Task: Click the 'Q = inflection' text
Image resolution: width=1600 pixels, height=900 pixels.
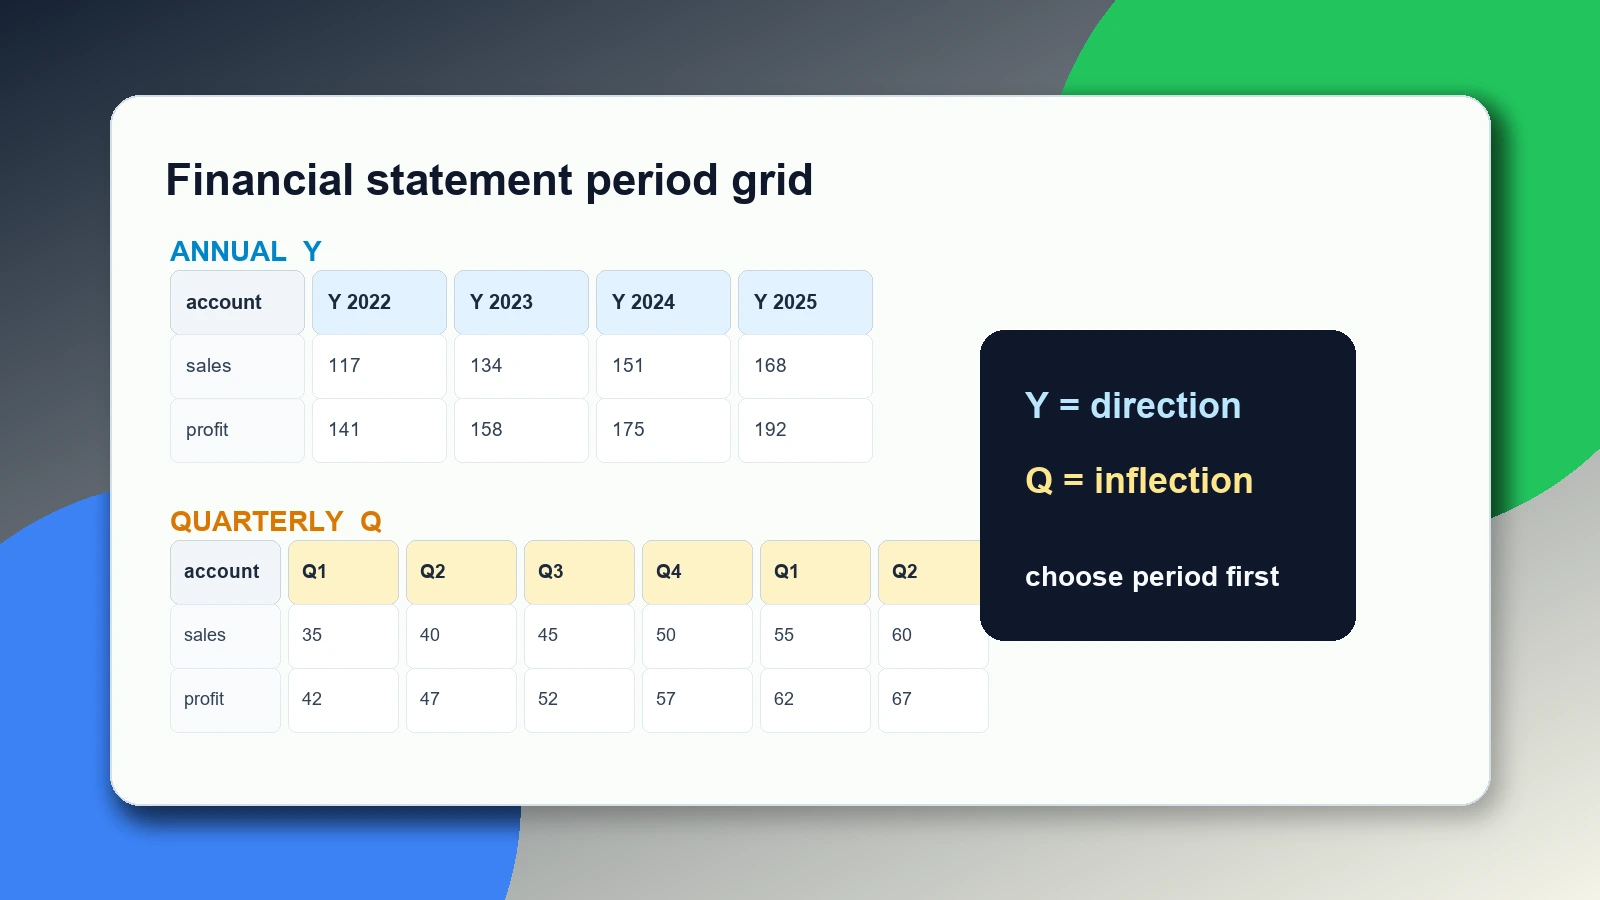Action: [1139, 481]
